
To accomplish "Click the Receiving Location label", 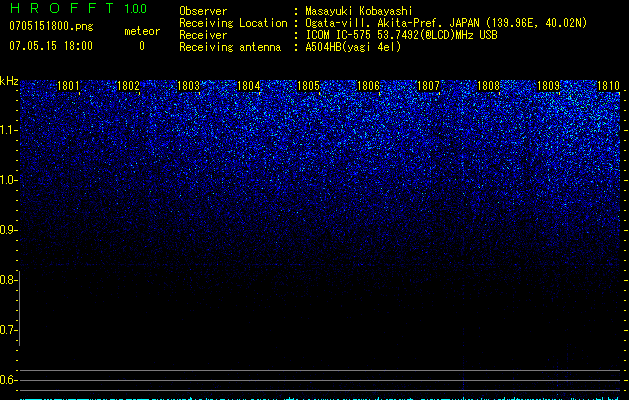I will coord(233,23).
